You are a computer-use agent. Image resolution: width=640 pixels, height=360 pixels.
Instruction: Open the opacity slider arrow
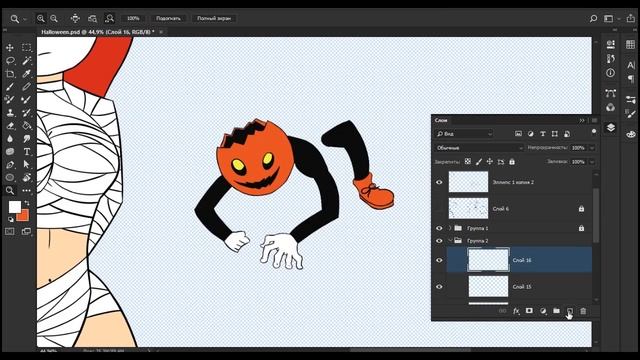tap(592, 148)
